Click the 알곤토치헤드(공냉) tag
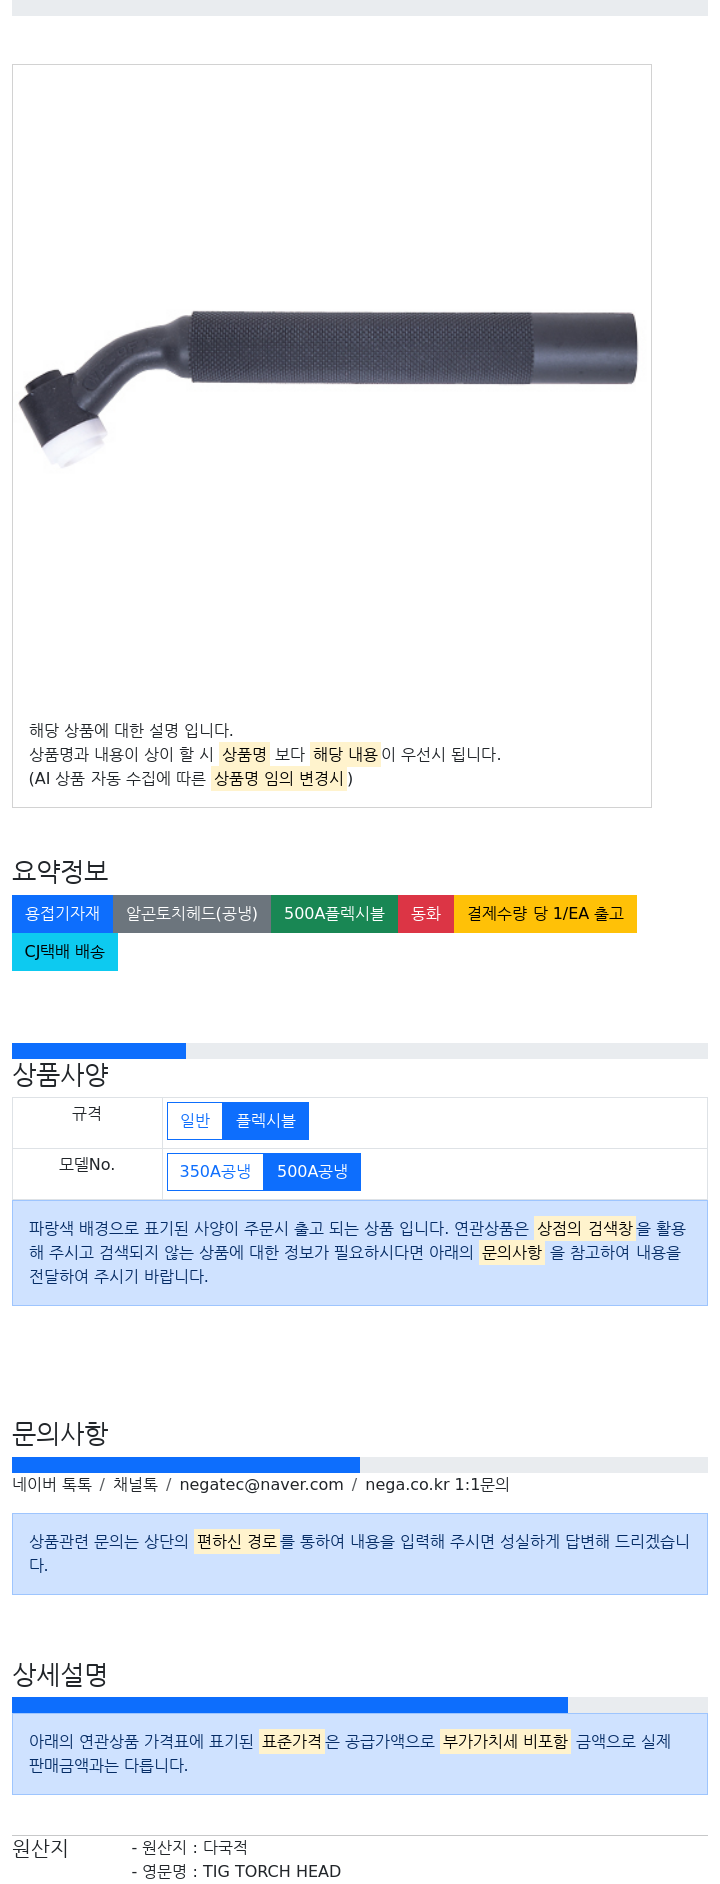Image resolution: width=720 pixels, height=1884 pixels. pyautogui.click(x=192, y=914)
